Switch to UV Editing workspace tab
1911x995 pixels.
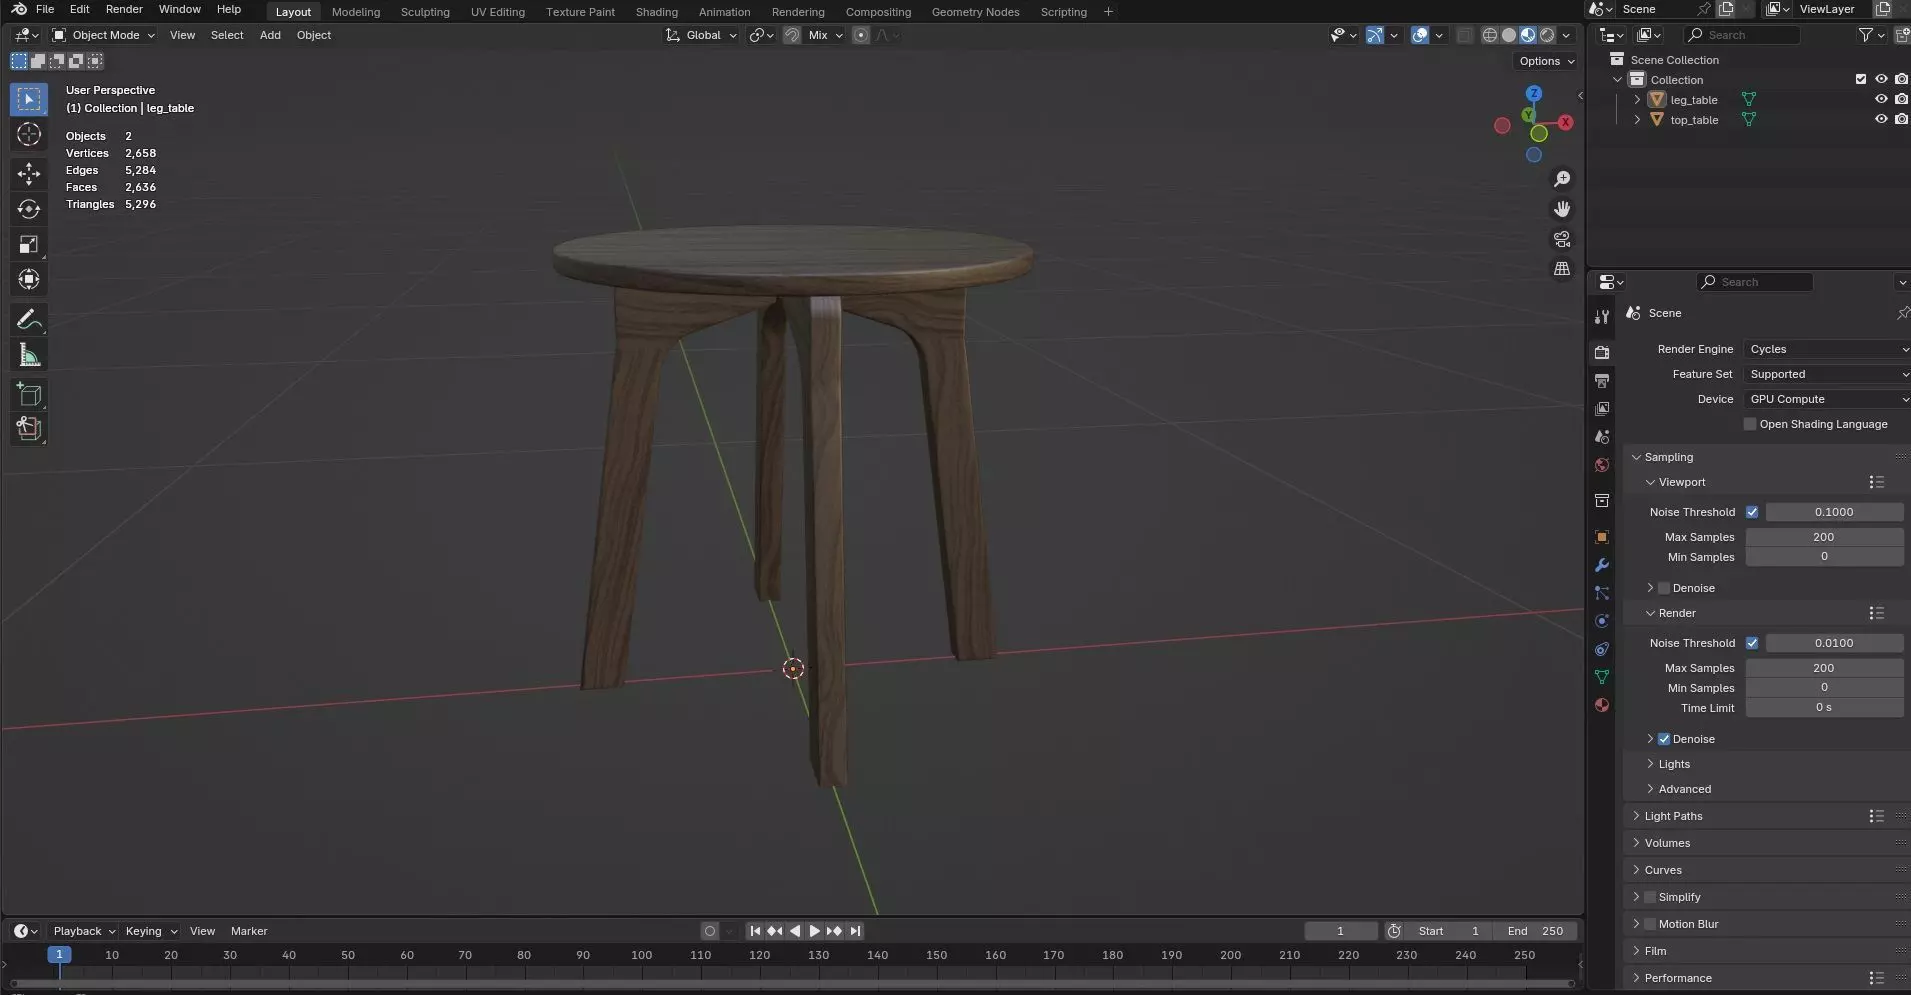(x=498, y=12)
